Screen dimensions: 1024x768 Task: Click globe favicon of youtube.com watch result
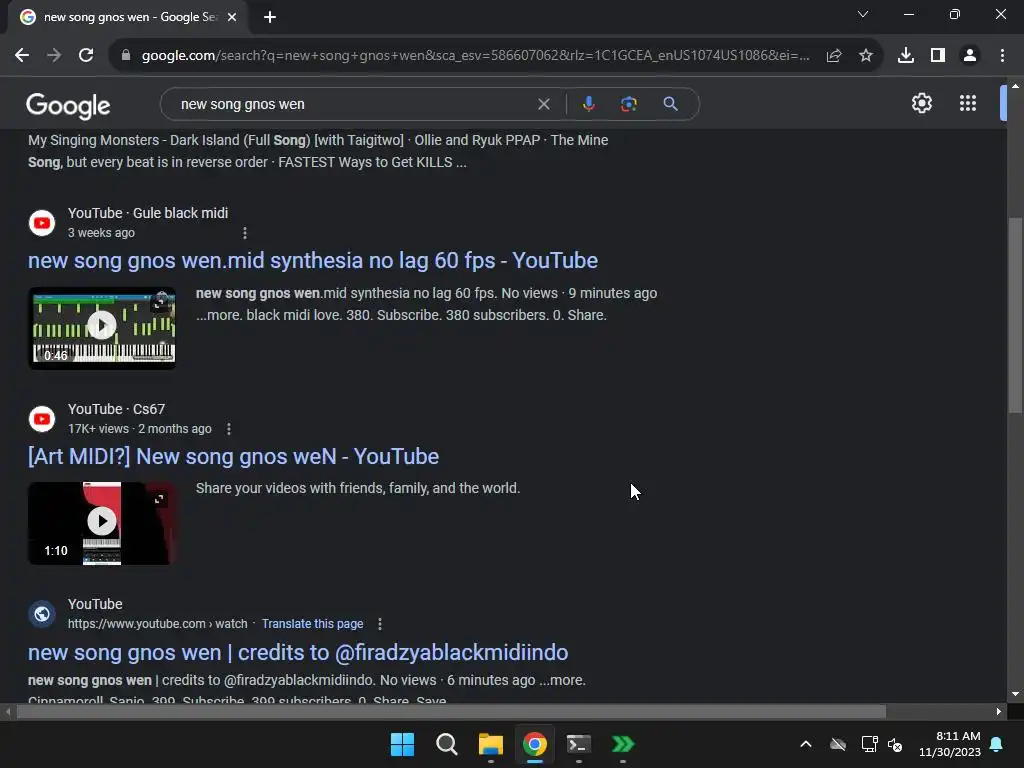(42, 614)
